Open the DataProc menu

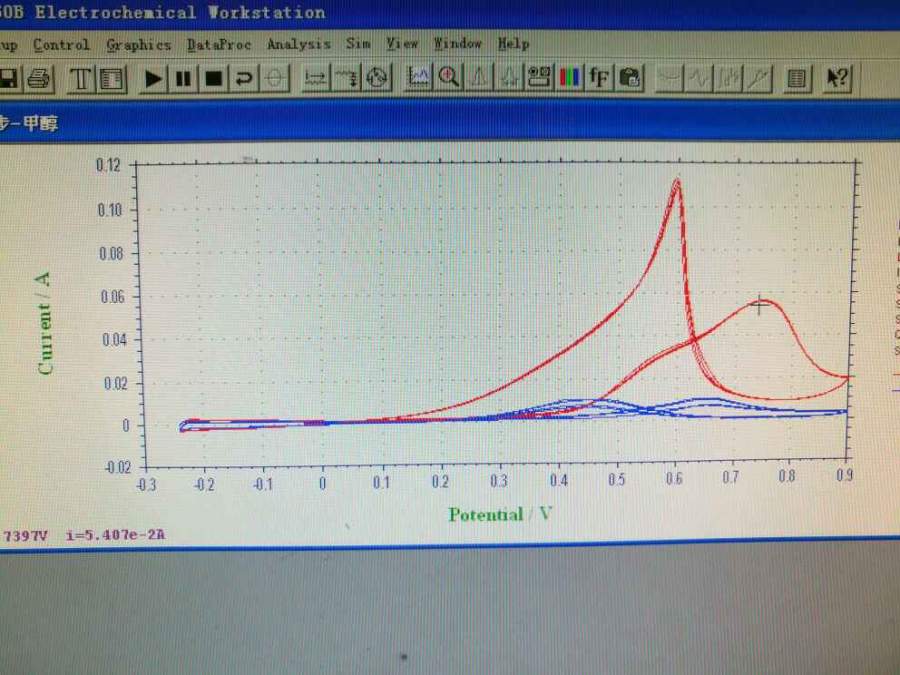(219, 45)
